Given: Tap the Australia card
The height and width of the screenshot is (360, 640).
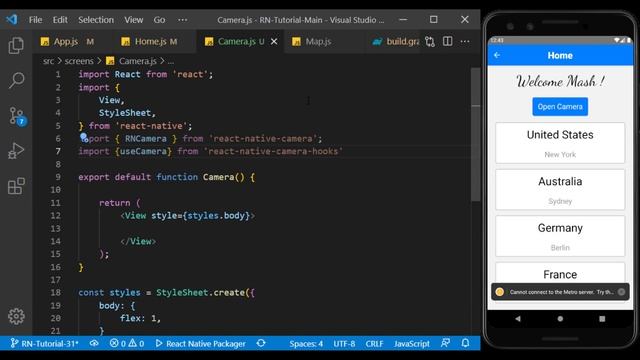Looking at the screenshot, I should [560, 189].
